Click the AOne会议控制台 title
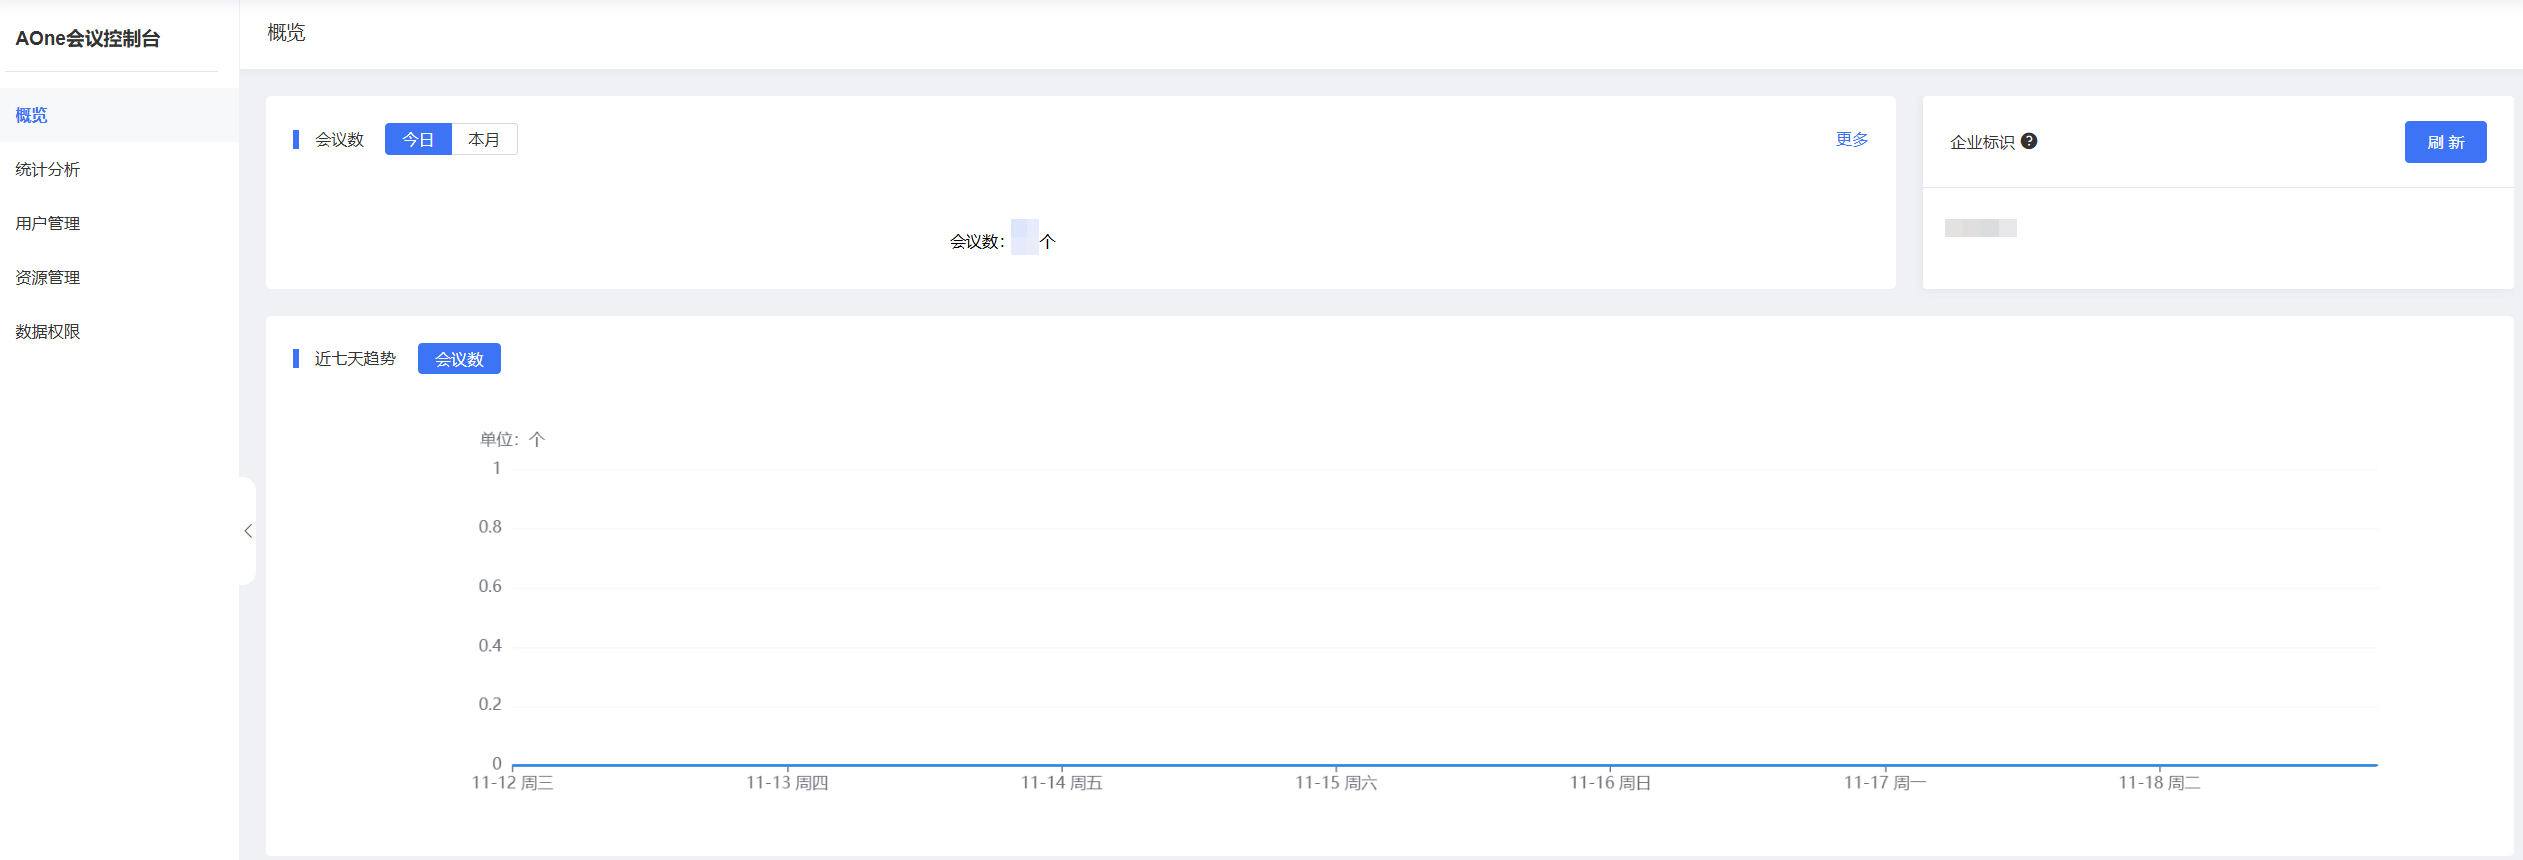The width and height of the screenshot is (2523, 860). tap(88, 38)
